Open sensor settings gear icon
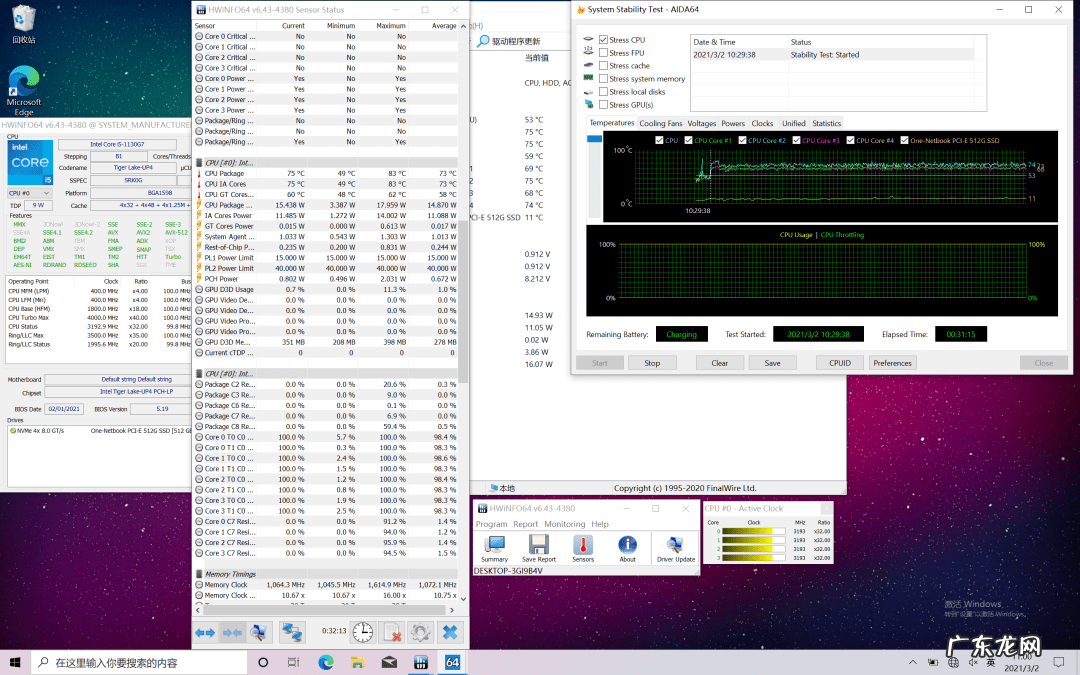The image size is (1080, 675). coord(420,632)
